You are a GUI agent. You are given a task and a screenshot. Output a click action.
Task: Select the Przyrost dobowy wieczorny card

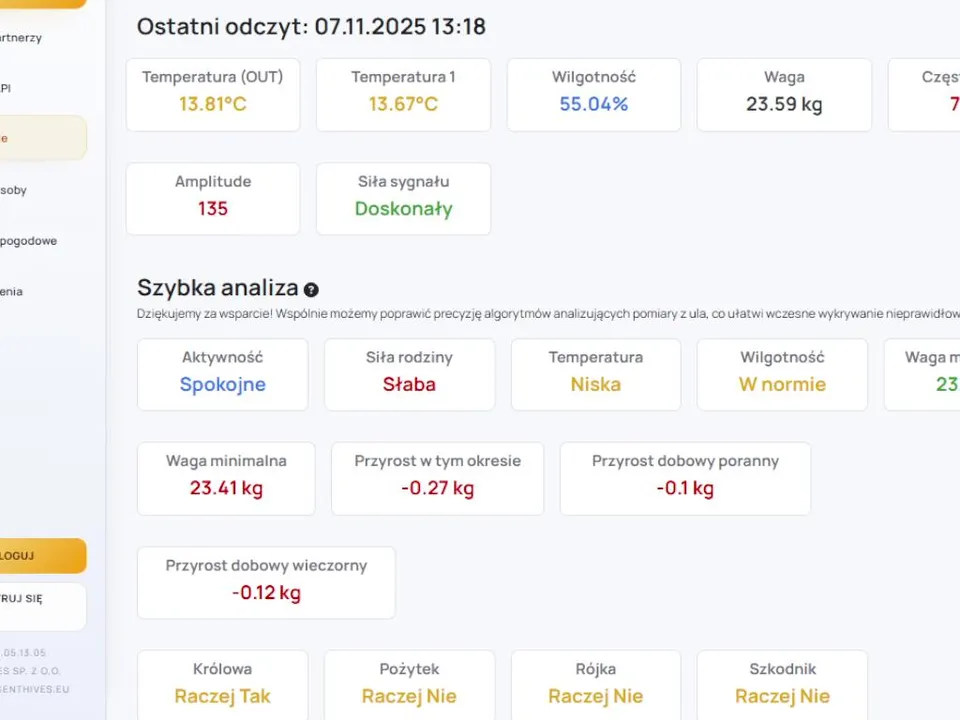coord(266,583)
